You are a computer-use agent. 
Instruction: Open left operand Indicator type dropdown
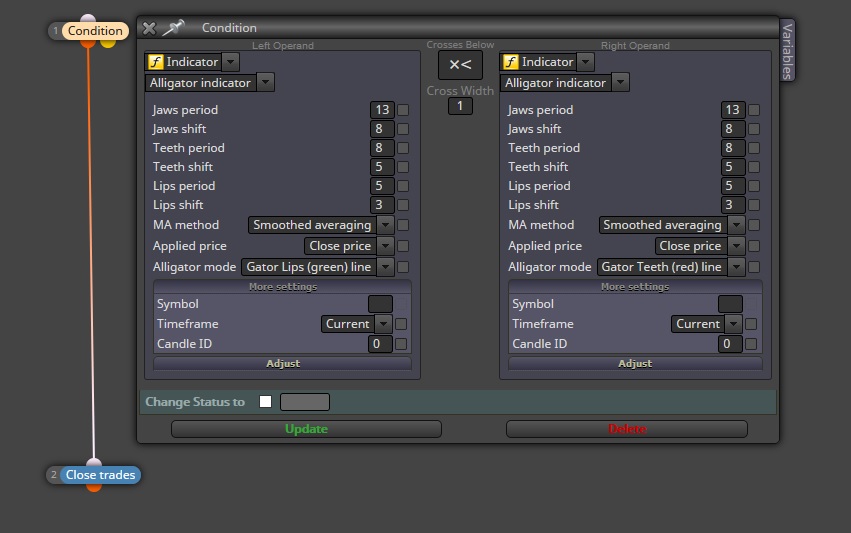pos(231,62)
